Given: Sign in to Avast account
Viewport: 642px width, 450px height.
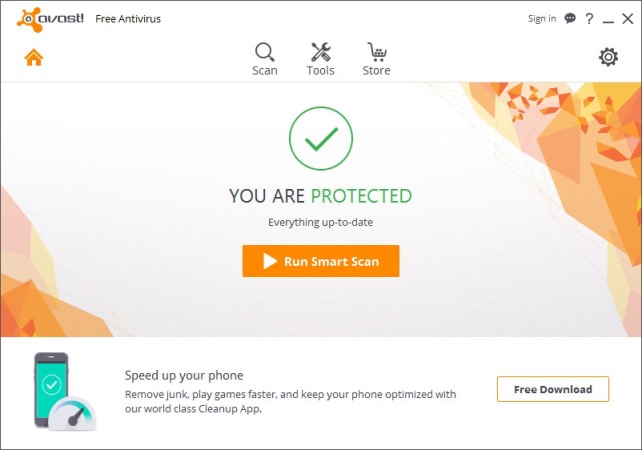Looking at the screenshot, I should point(542,18).
